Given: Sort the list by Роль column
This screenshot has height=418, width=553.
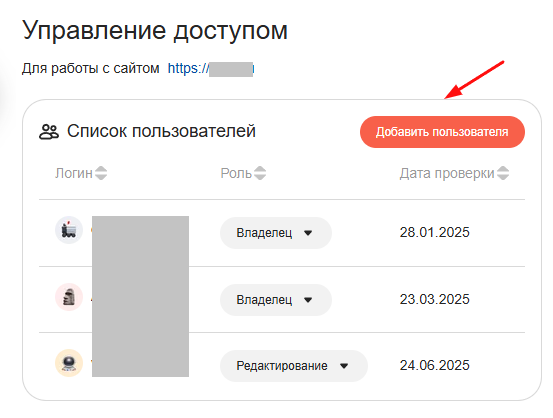Looking at the screenshot, I should click(260, 173).
